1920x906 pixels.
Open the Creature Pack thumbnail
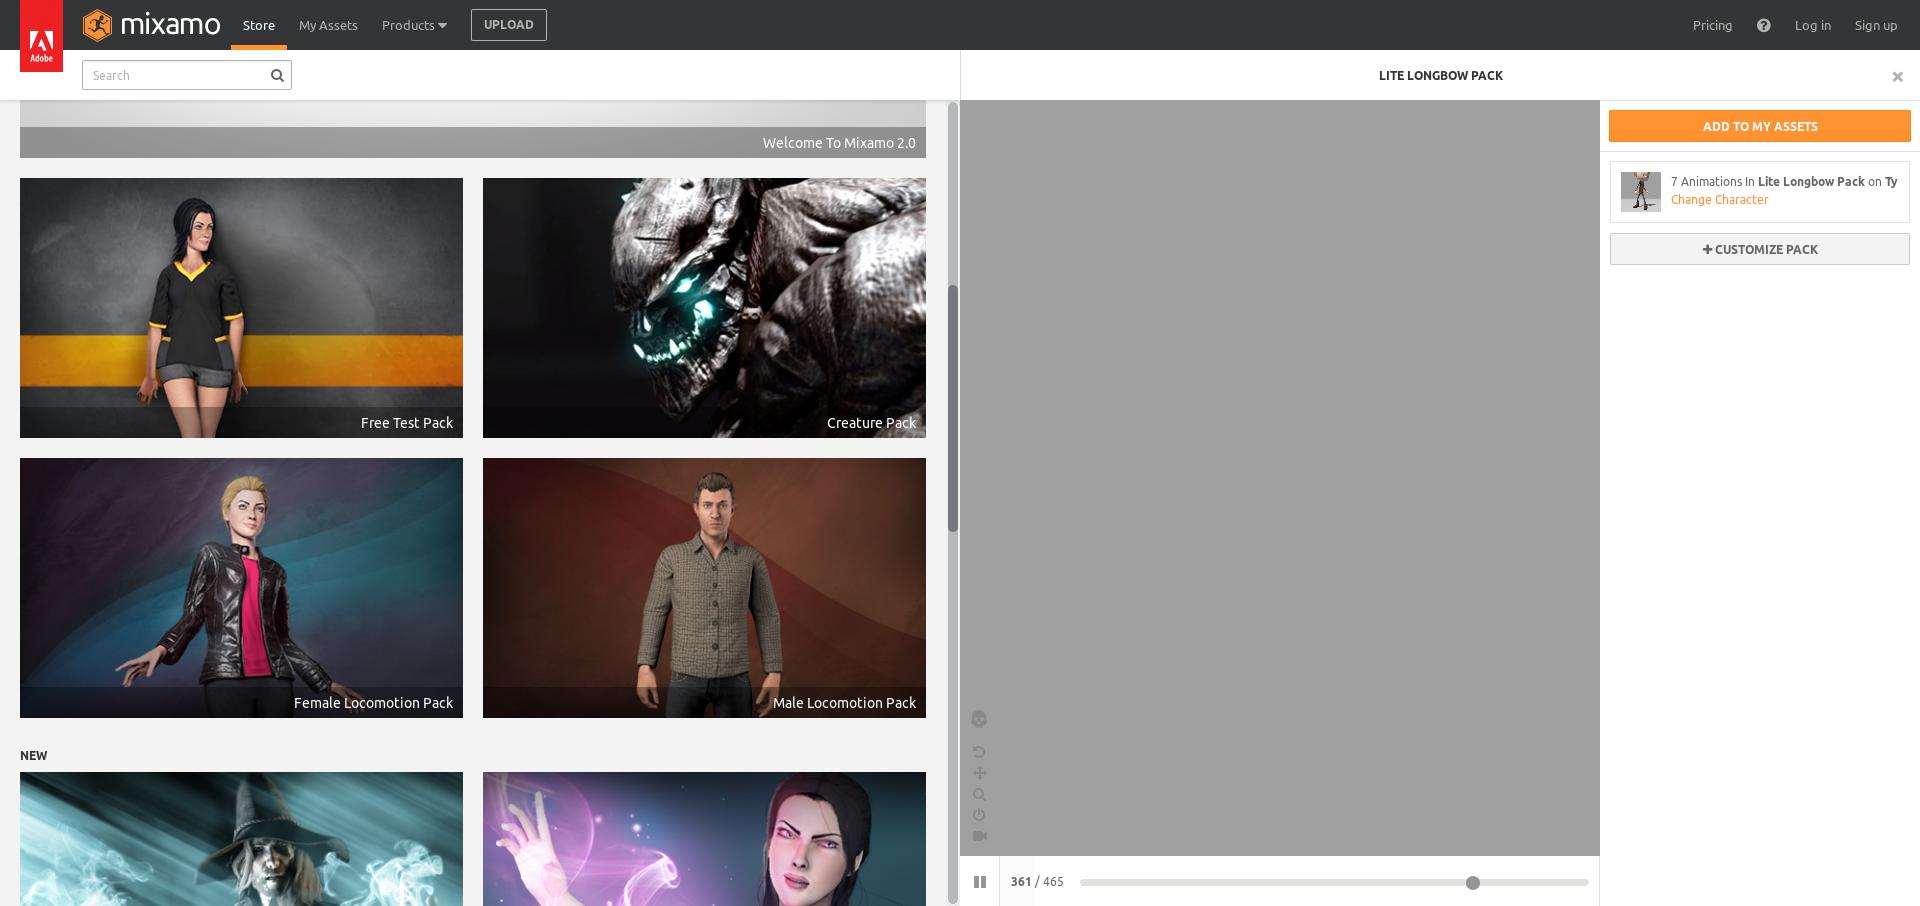(x=704, y=308)
